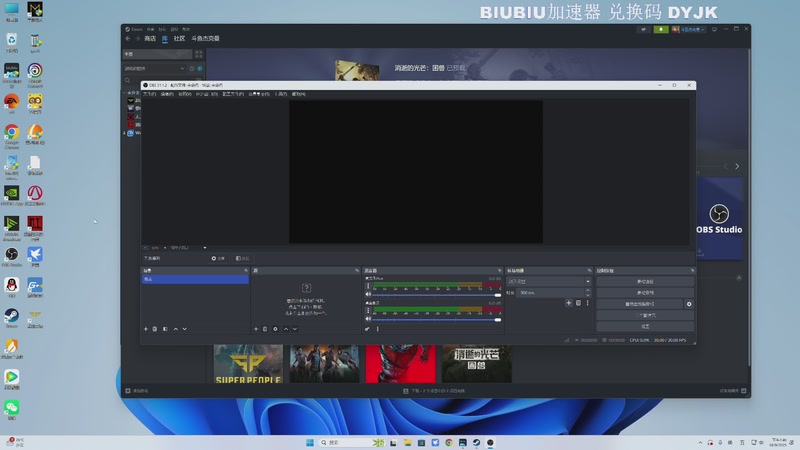800x450 pixels.
Task: Move source up in Sources panel
Action: pos(286,329)
